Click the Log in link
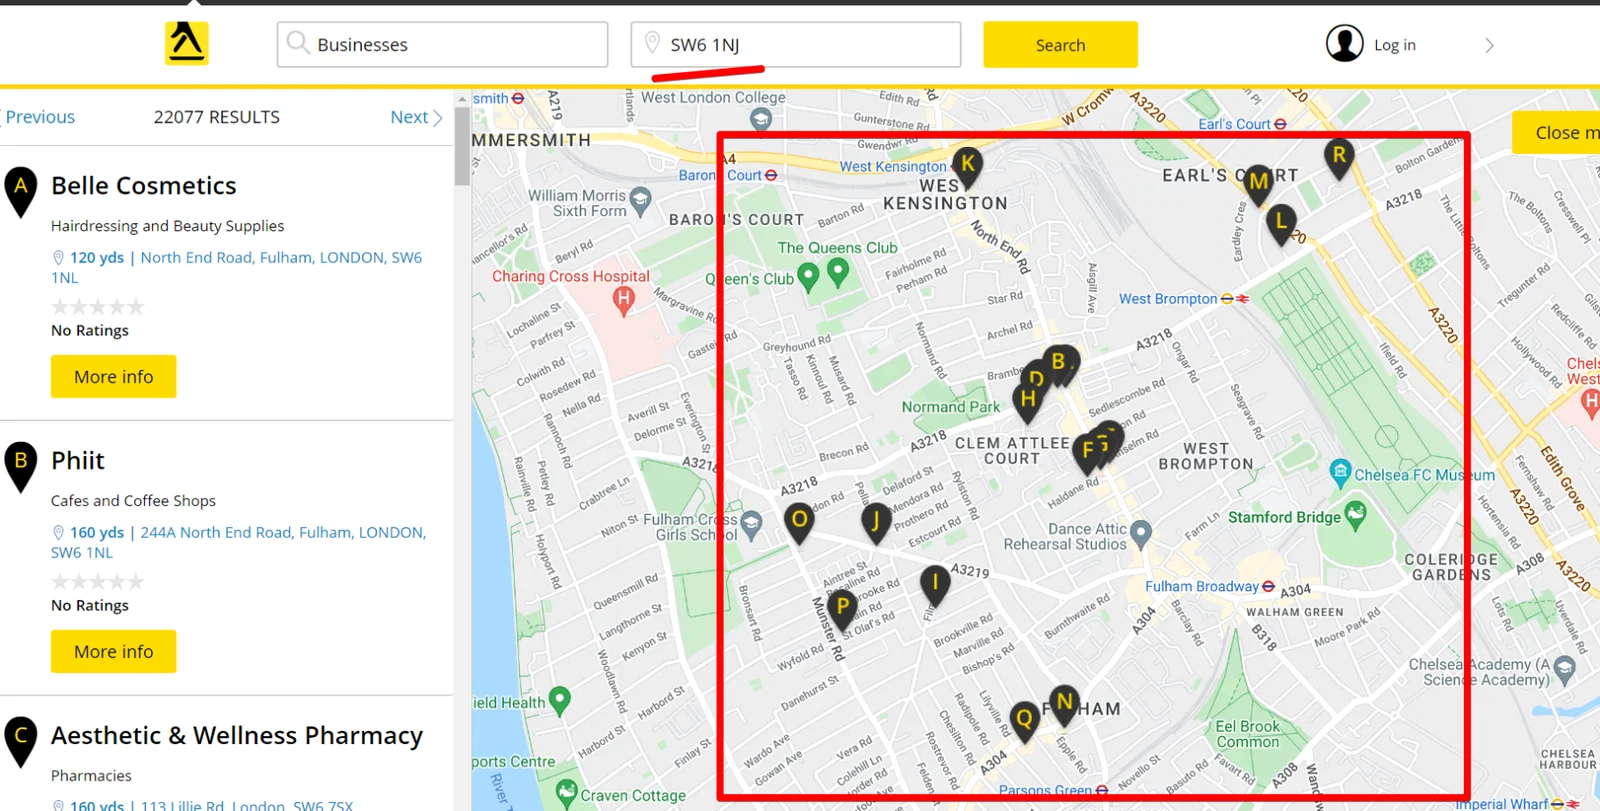The image size is (1600, 811). tap(1395, 45)
